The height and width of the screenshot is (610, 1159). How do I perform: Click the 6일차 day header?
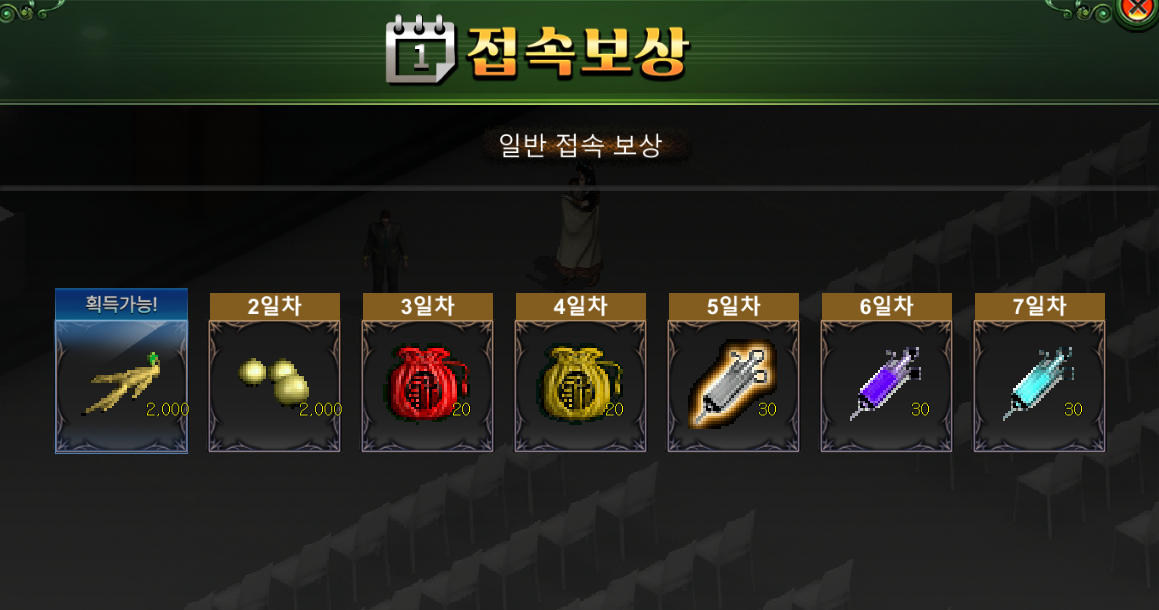(887, 306)
